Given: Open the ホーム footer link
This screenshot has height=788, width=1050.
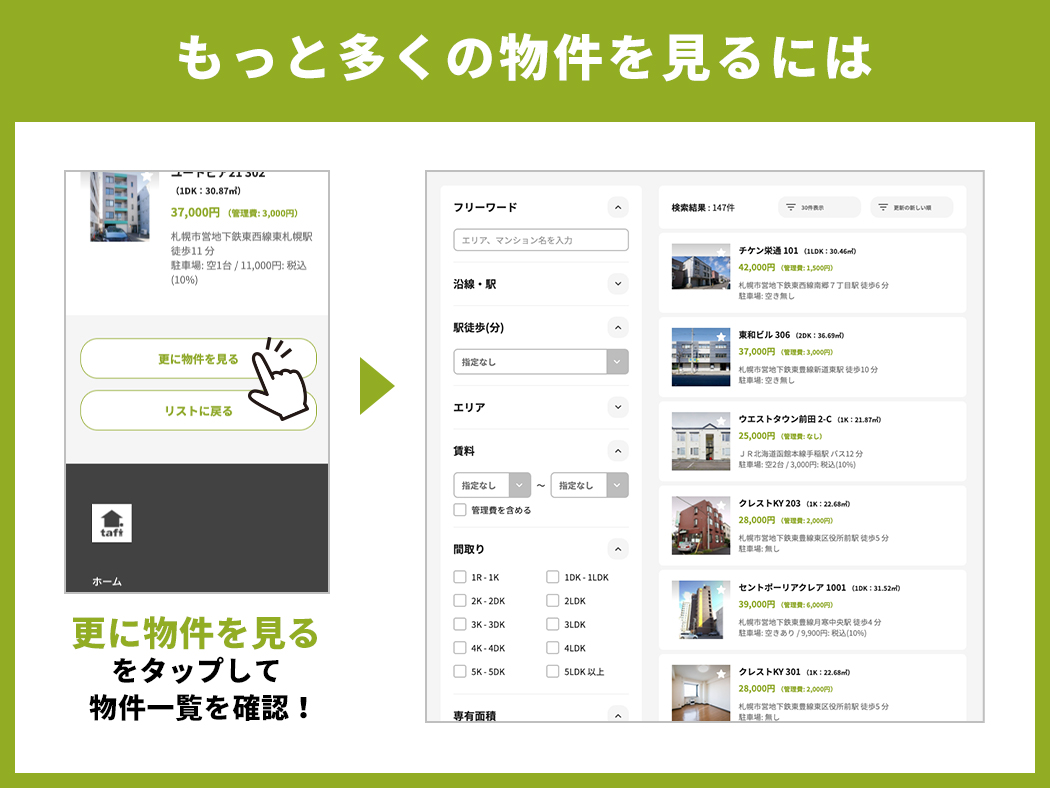Looking at the screenshot, I should [107, 582].
